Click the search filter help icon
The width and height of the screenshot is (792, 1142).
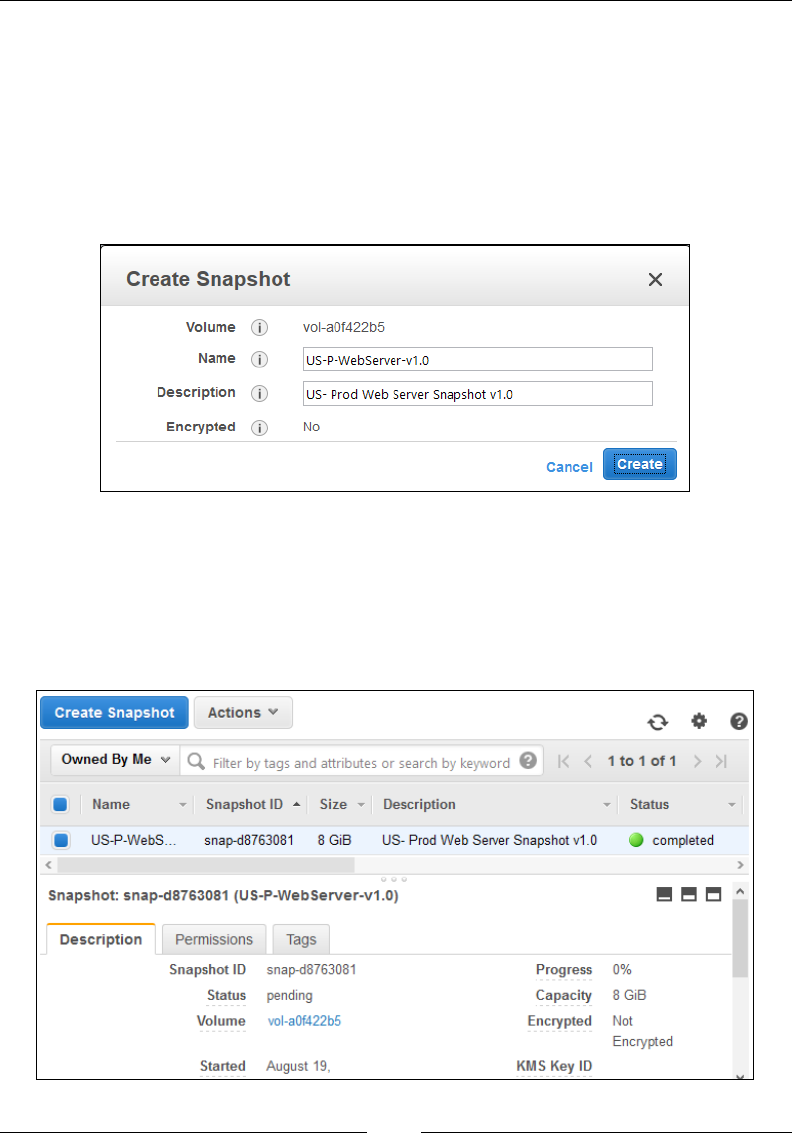tap(528, 761)
